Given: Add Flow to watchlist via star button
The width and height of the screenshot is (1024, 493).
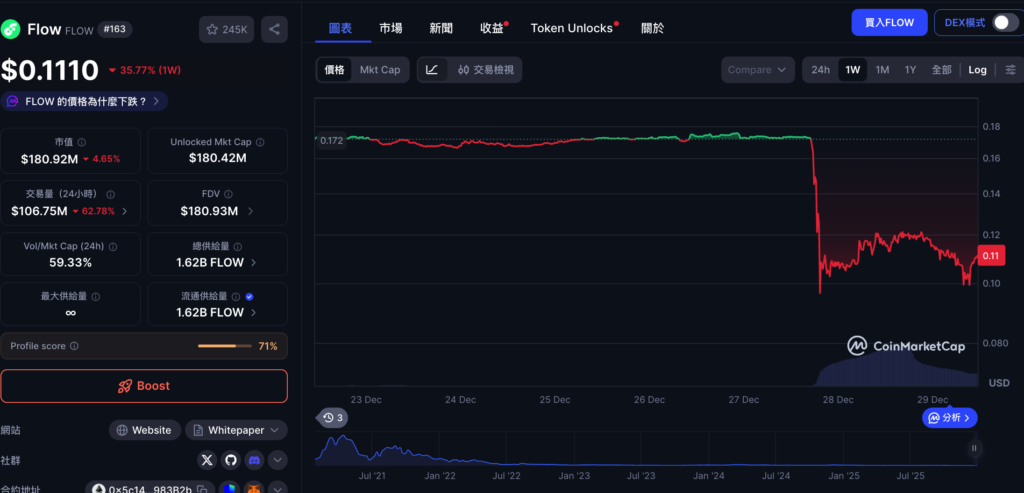Looking at the screenshot, I should (226, 30).
